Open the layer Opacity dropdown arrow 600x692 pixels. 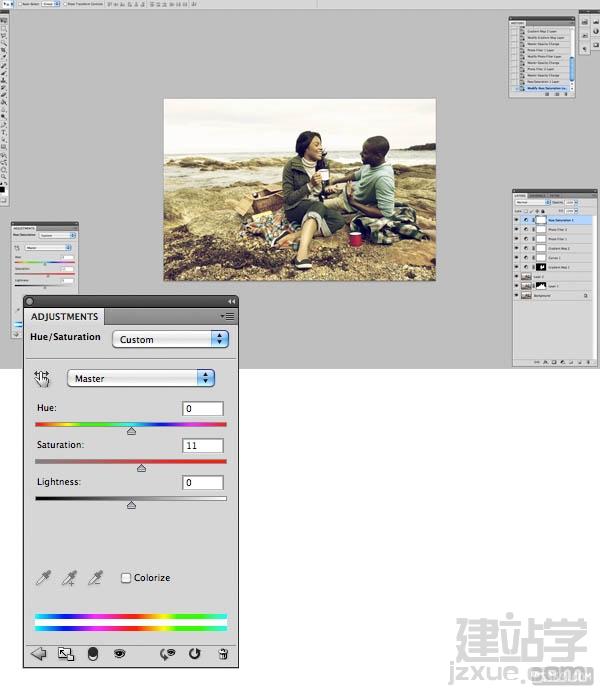coord(576,202)
